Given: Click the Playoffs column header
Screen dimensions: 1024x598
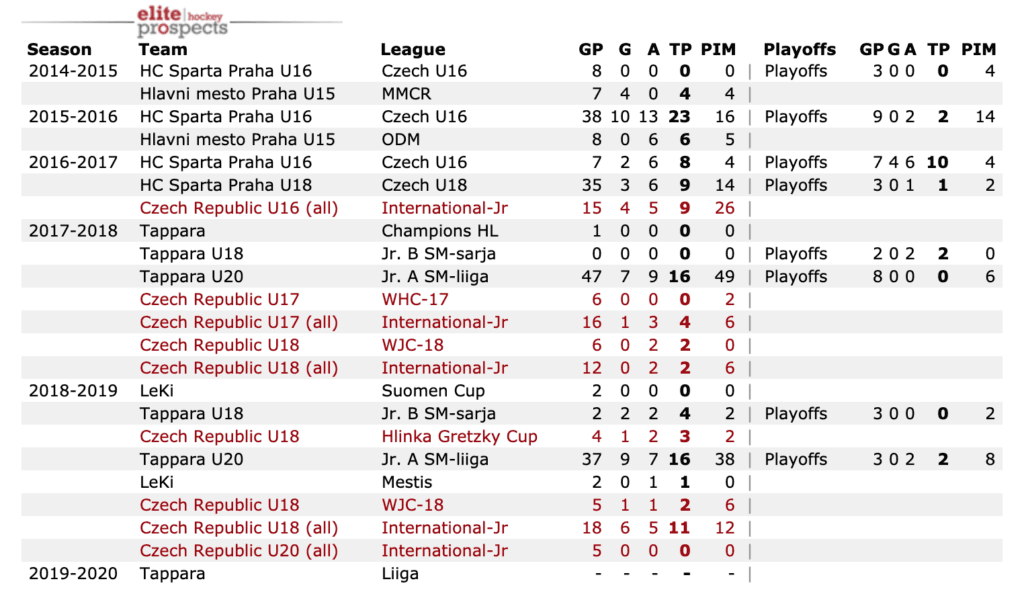Looking at the screenshot, I should [x=799, y=49].
